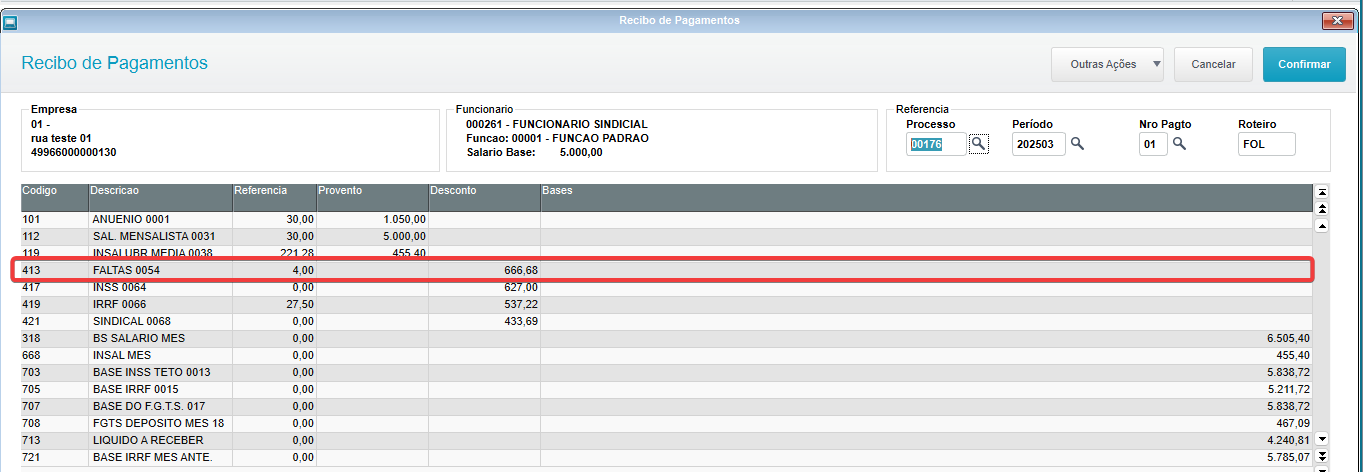Click the page-up double arrow icon
This screenshot has height=472, width=1363.
[1322, 208]
